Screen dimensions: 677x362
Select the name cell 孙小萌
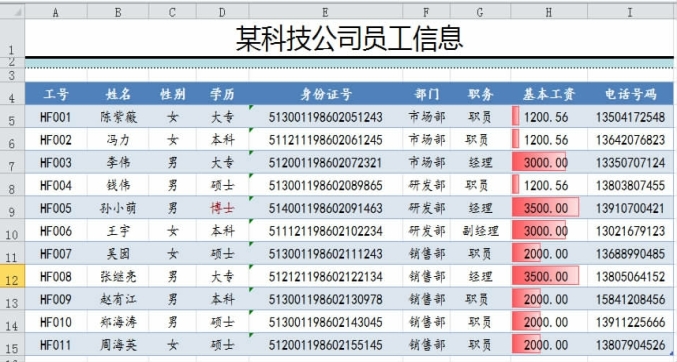[118, 208]
